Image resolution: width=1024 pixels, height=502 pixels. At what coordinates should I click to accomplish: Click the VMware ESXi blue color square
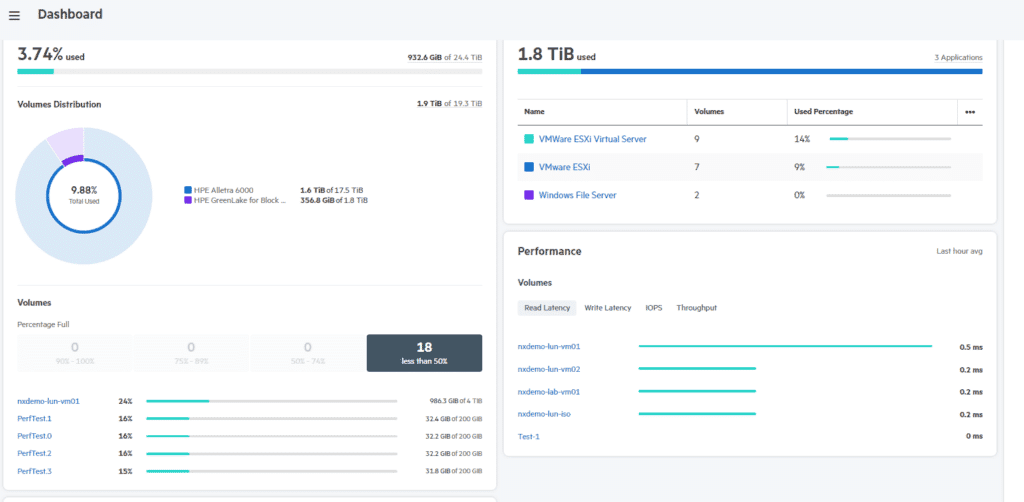click(x=529, y=167)
